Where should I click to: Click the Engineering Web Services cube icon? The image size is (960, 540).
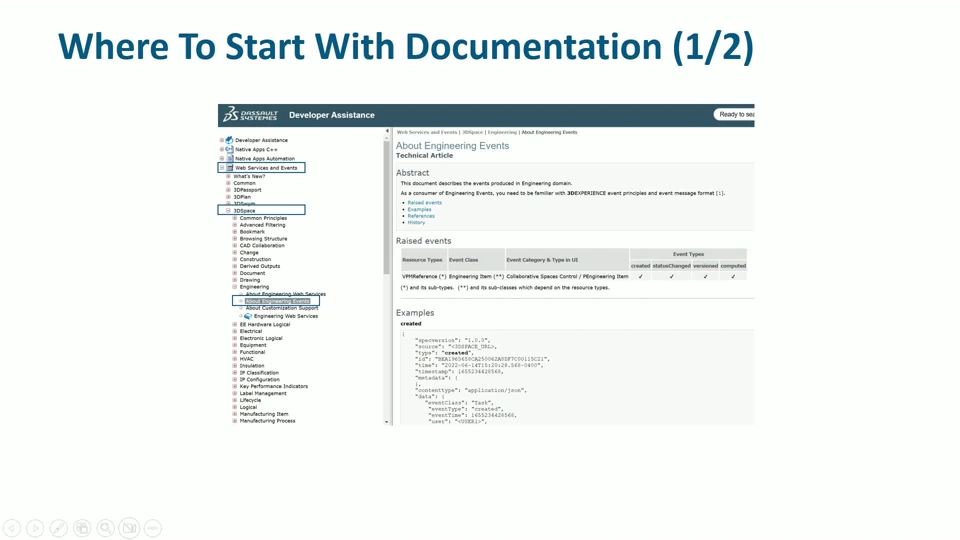tap(248, 317)
